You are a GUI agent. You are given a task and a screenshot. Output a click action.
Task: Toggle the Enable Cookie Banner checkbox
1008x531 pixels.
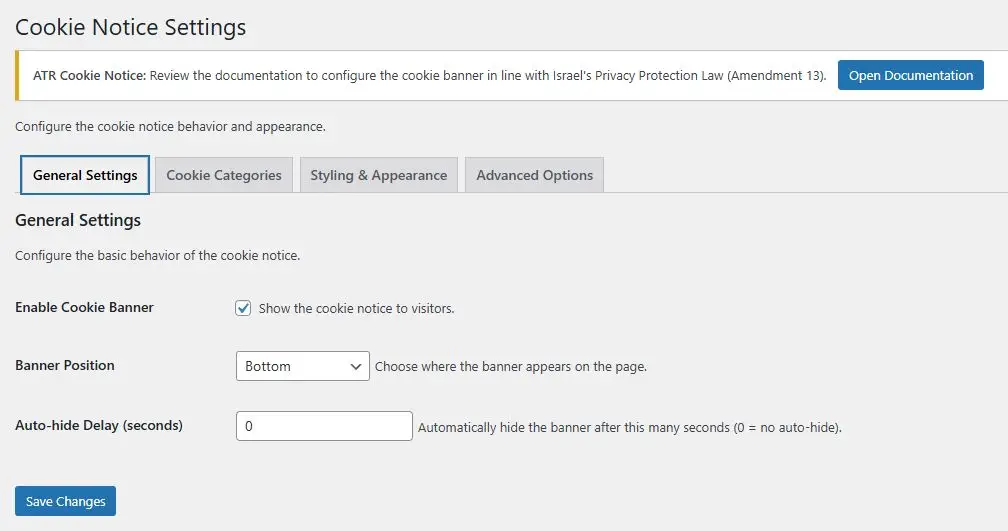(x=243, y=308)
